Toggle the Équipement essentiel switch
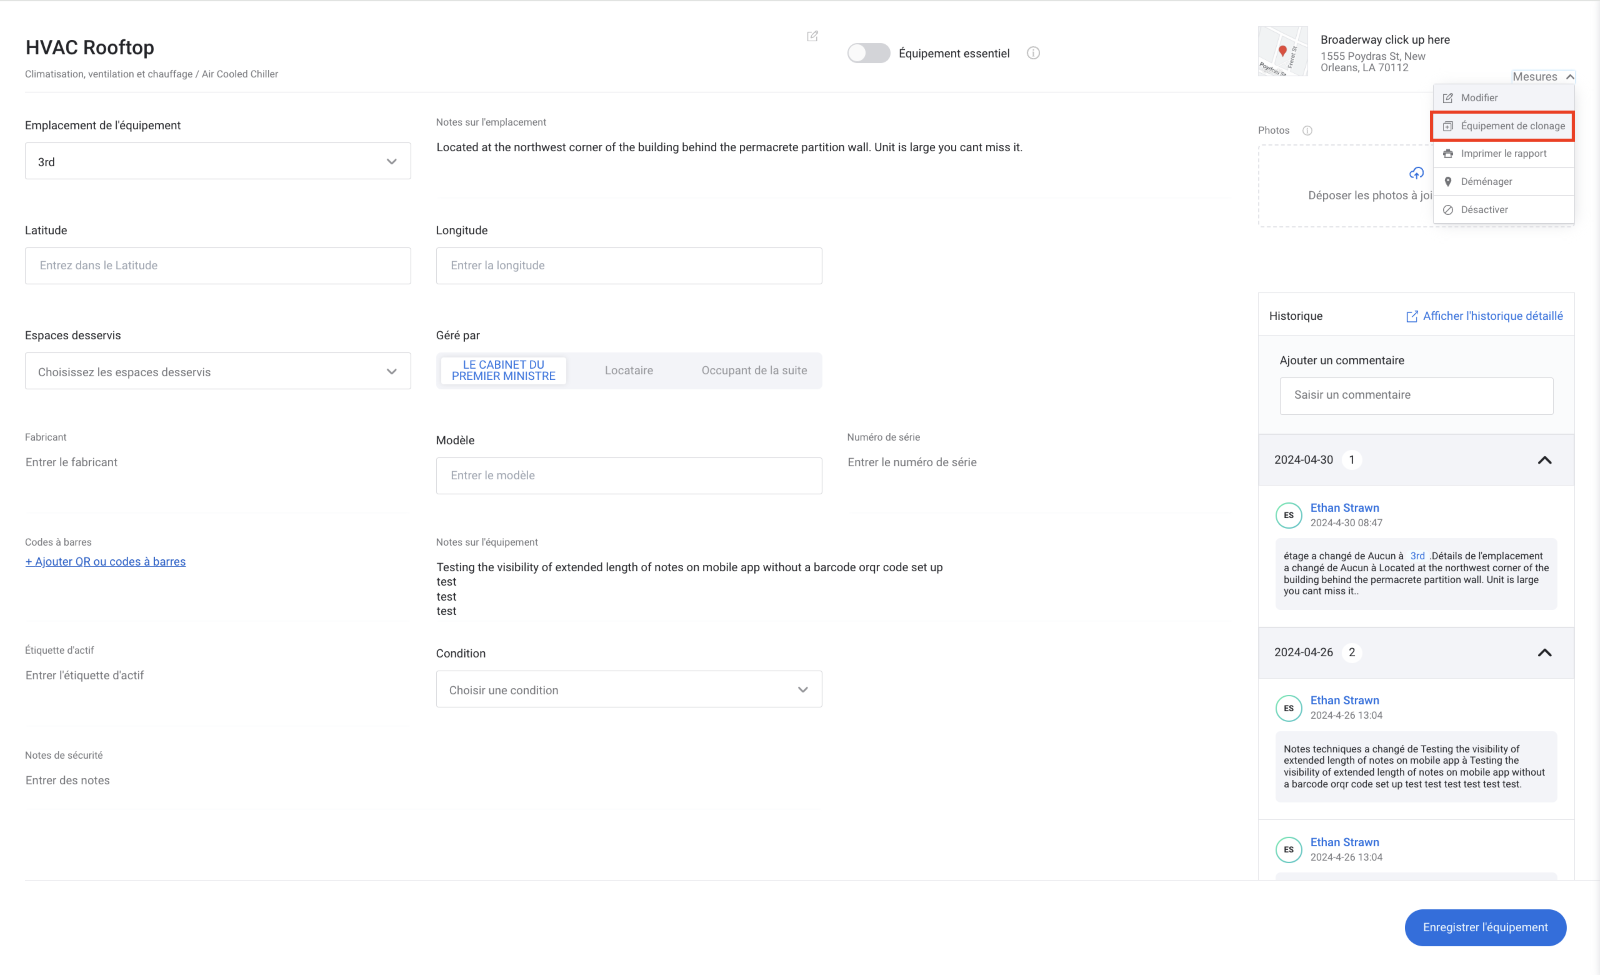1600x975 pixels. click(x=868, y=53)
